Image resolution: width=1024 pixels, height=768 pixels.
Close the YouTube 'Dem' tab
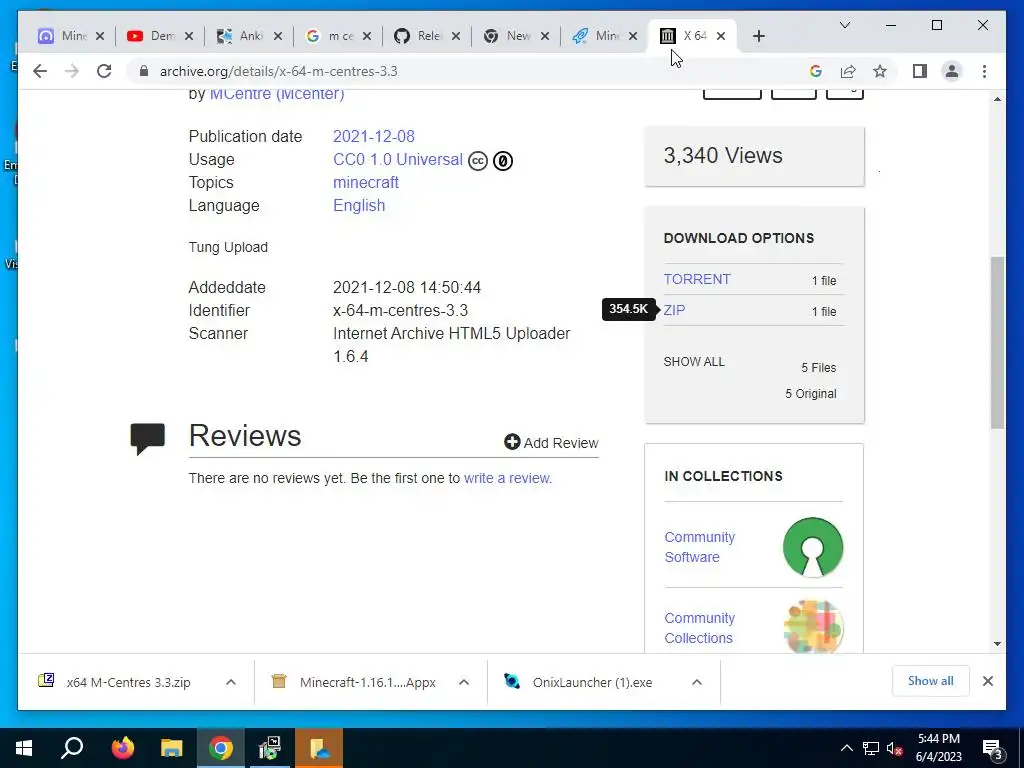coord(189,37)
